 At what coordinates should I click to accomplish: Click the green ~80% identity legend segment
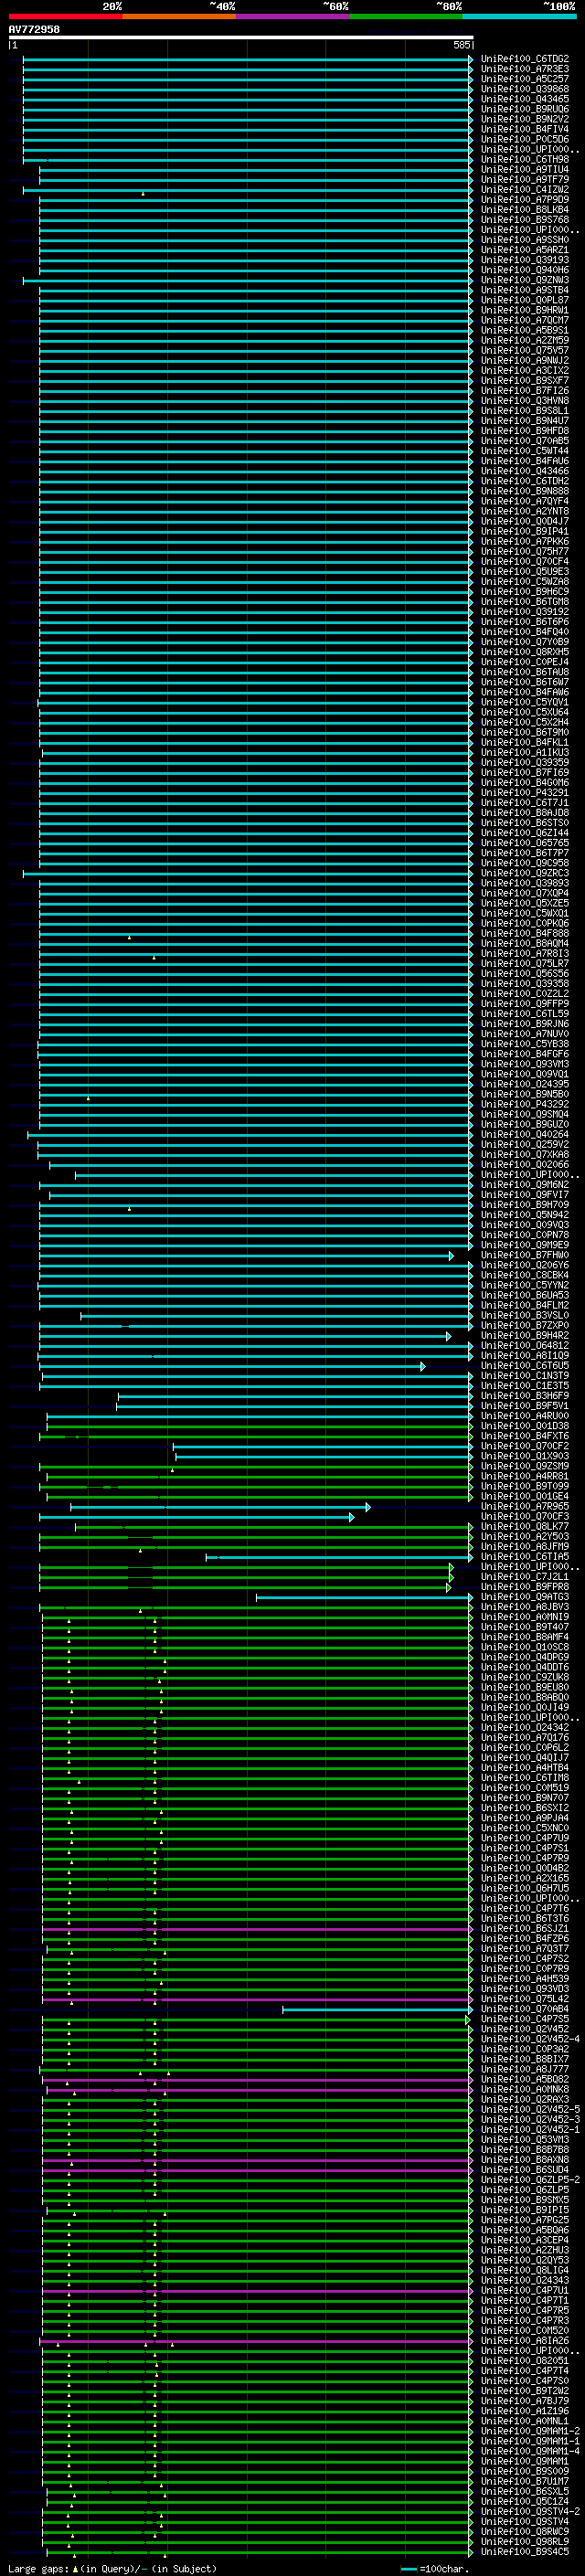tap(406, 16)
